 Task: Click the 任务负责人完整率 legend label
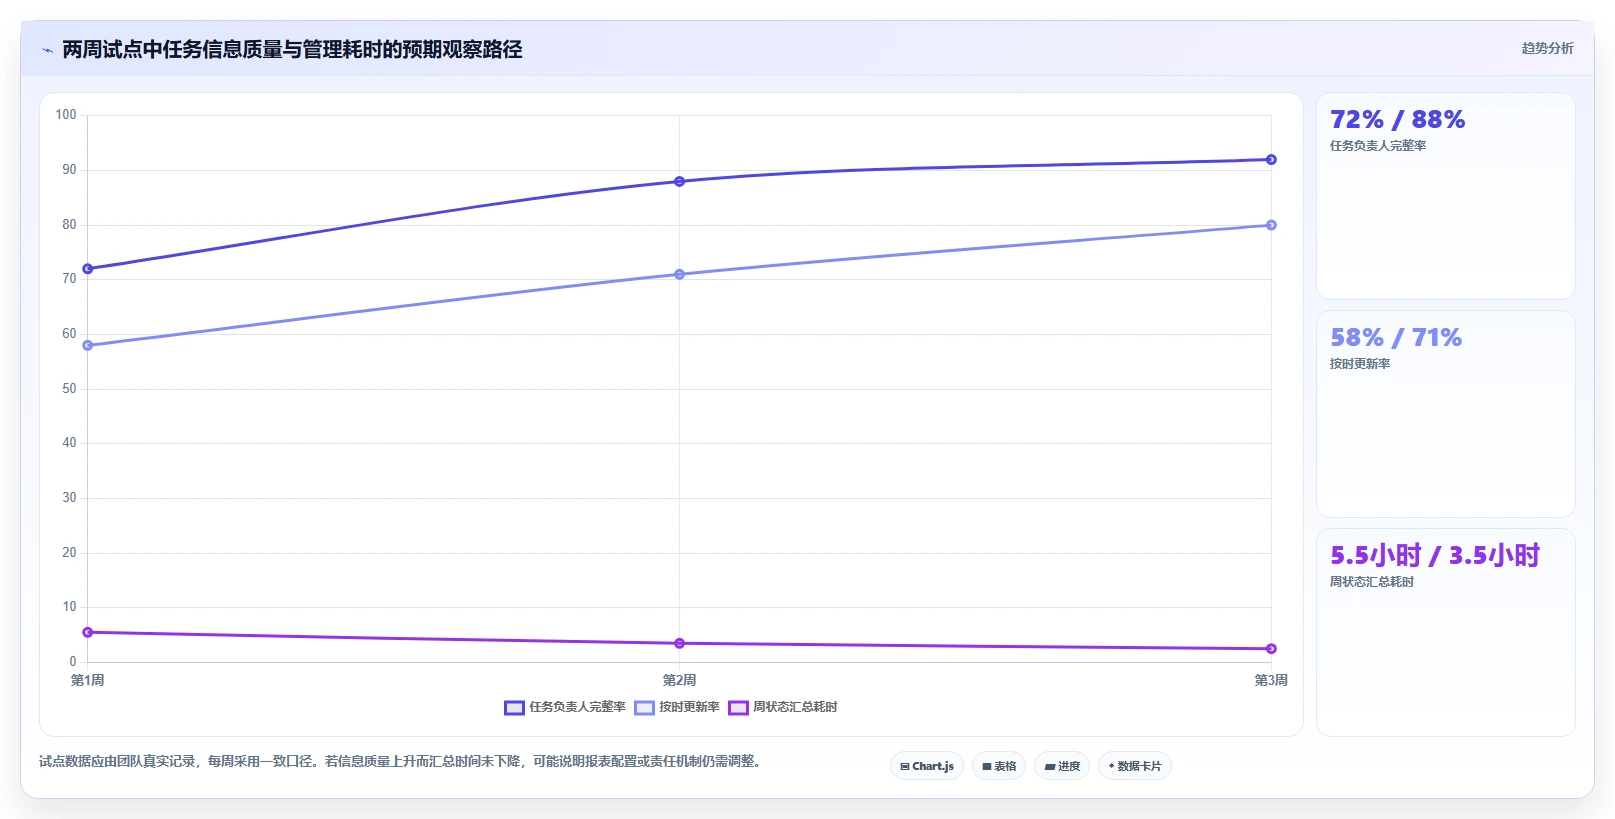click(x=577, y=707)
